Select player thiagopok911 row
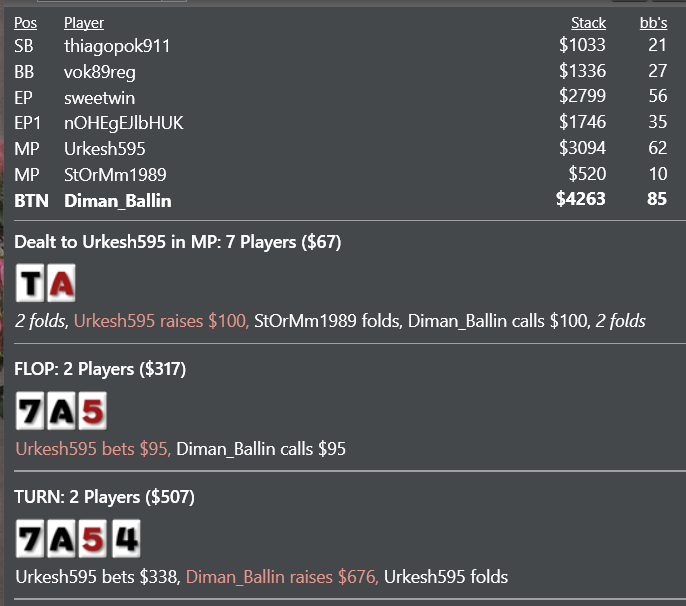The height and width of the screenshot is (606, 686). click(340, 46)
